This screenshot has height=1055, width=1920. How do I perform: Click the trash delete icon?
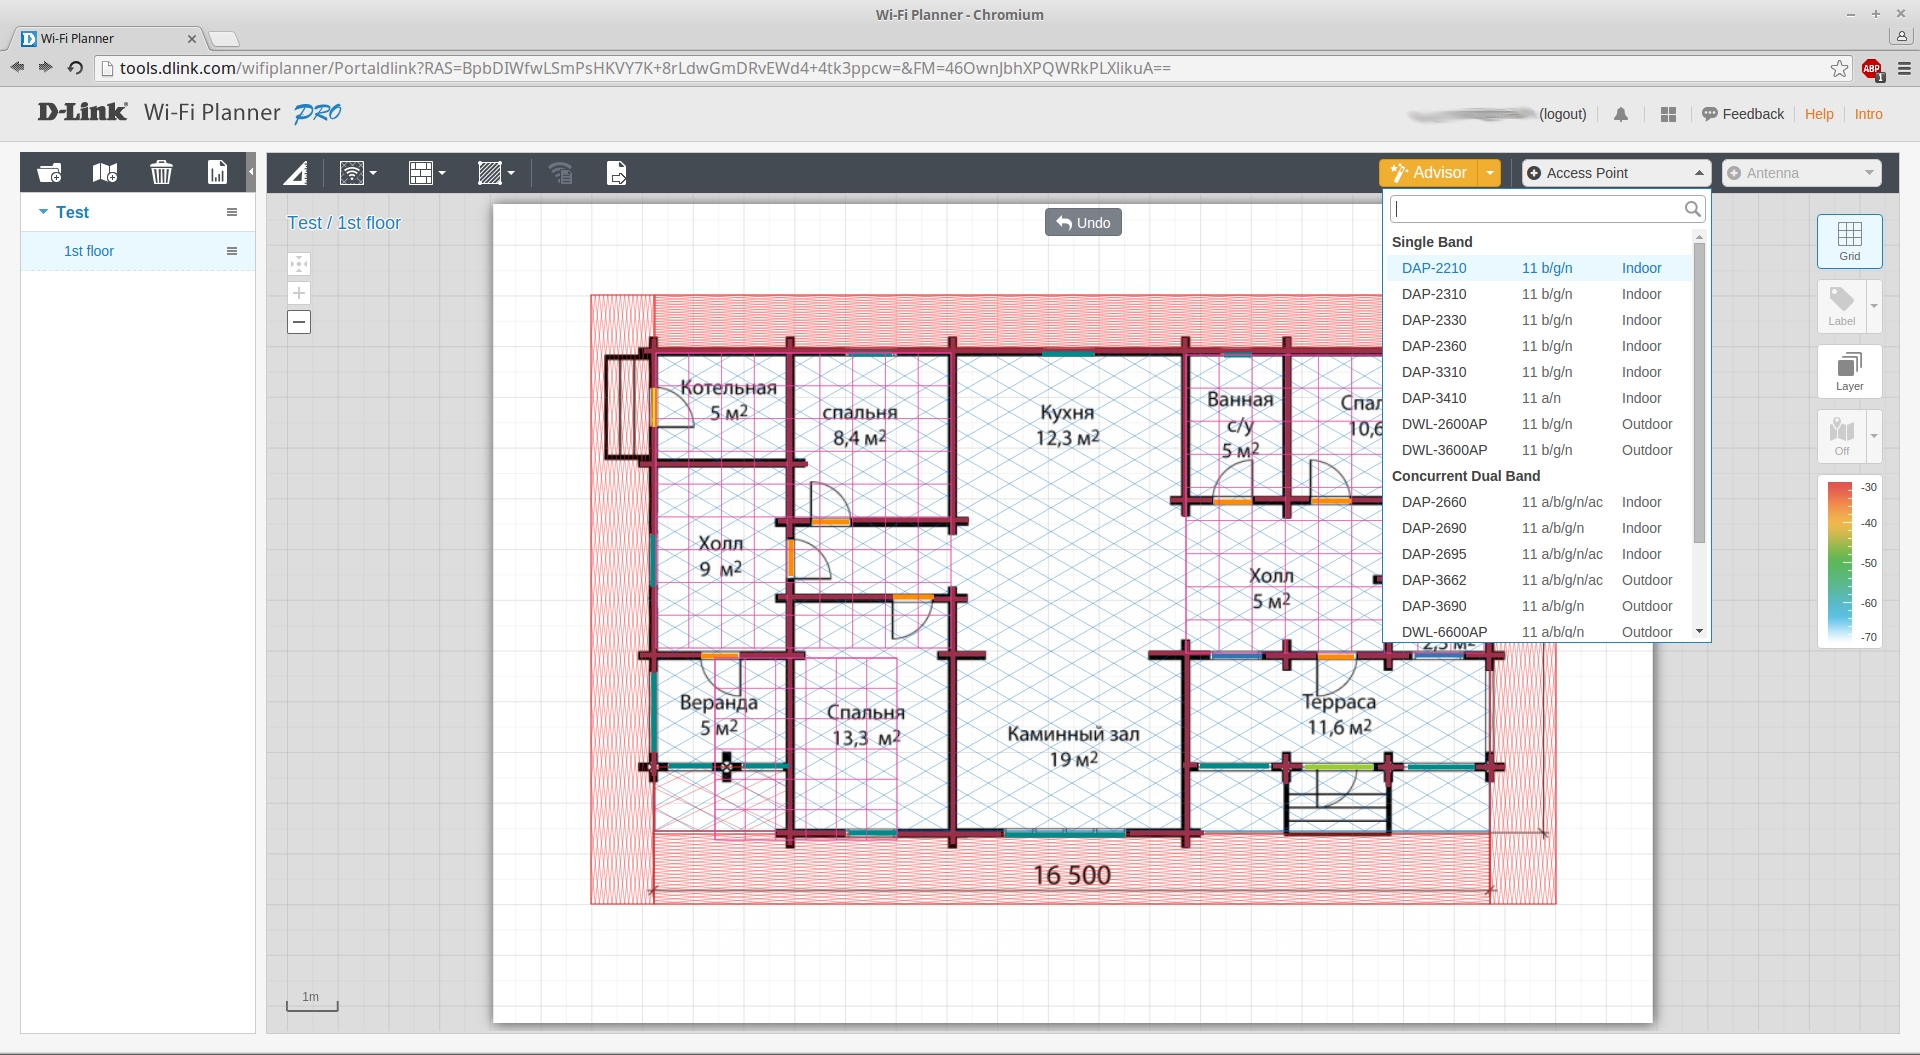[161, 173]
